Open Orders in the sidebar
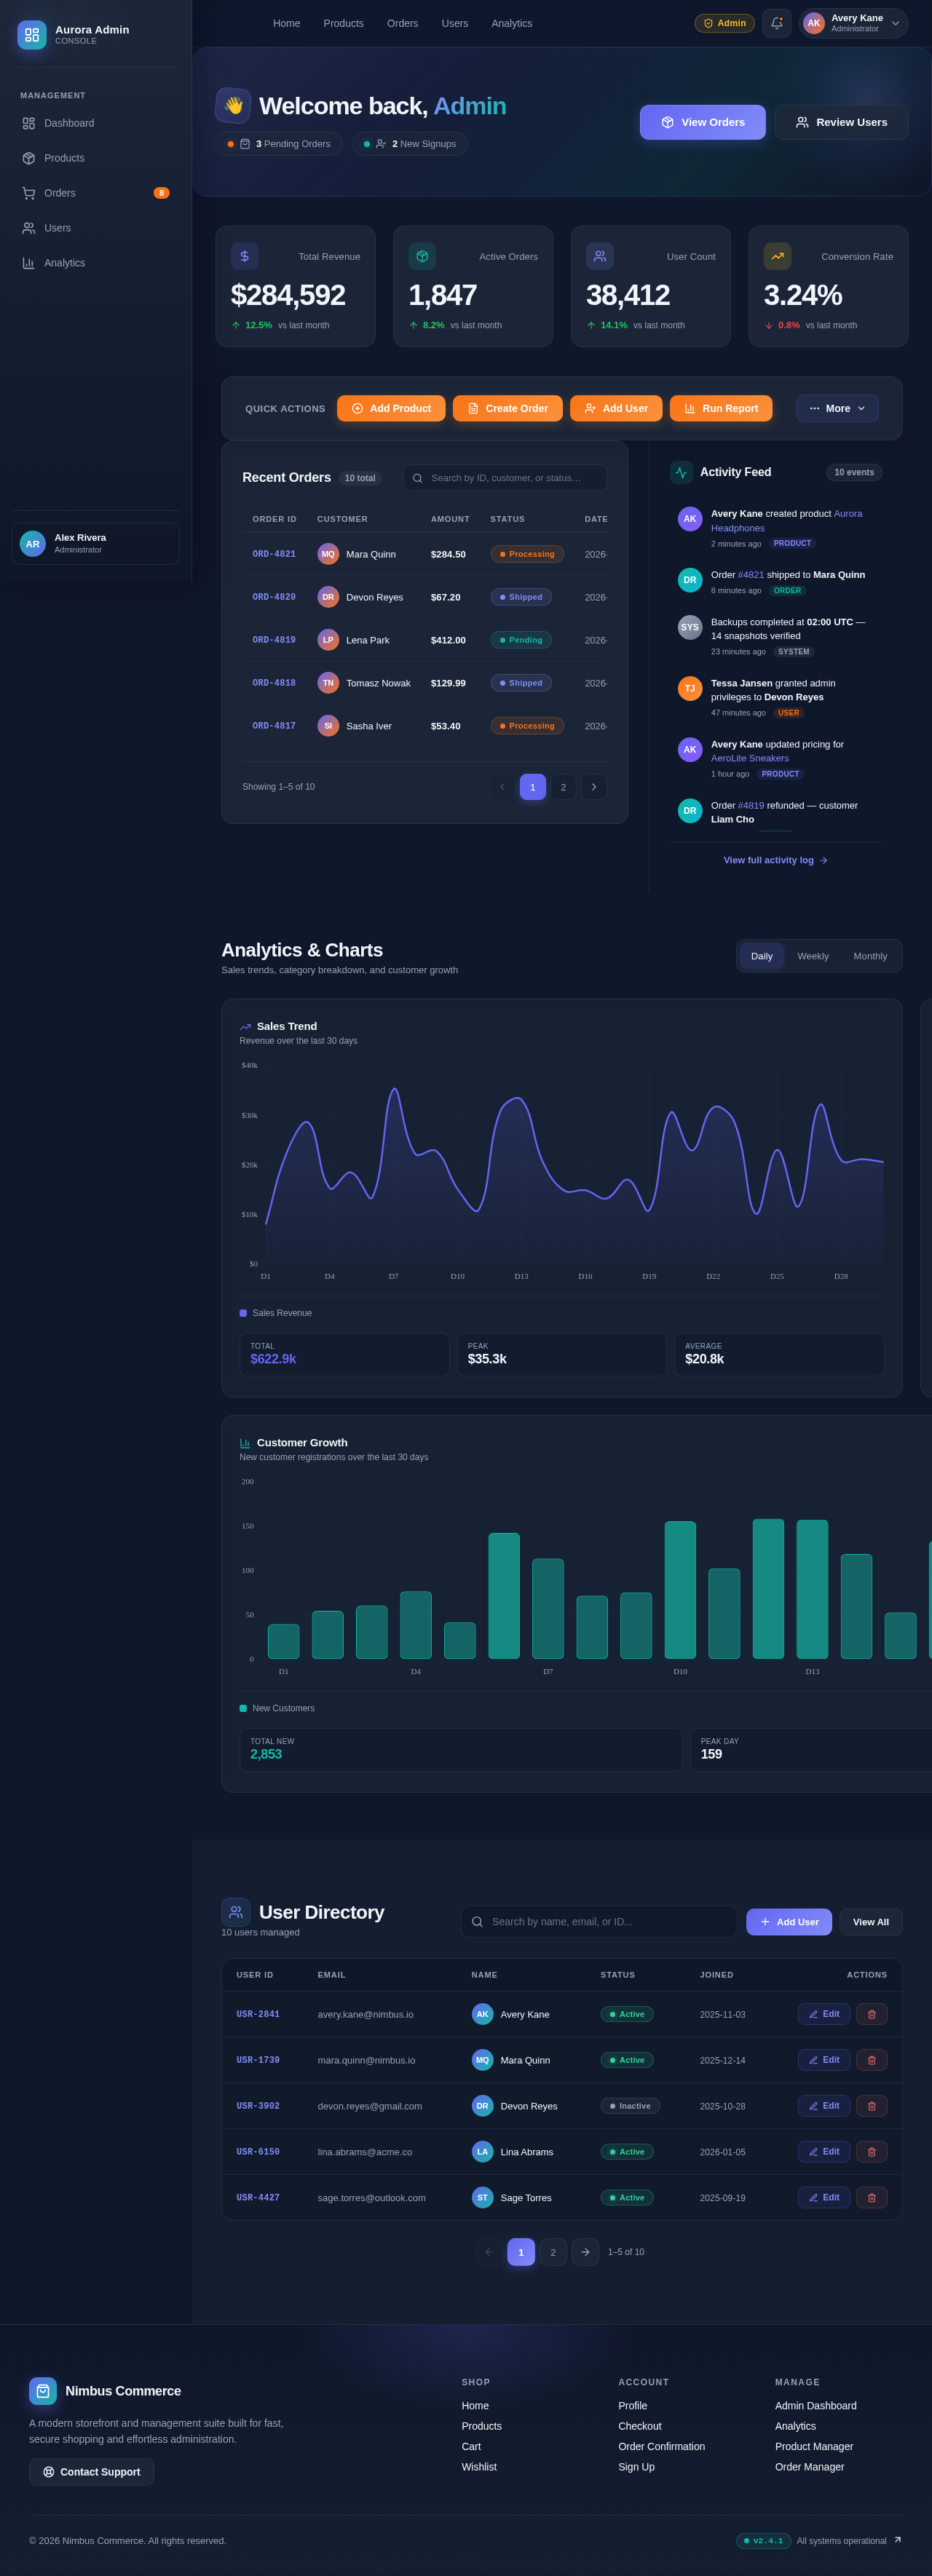The height and width of the screenshot is (2576, 932). (x=96, y=193)
